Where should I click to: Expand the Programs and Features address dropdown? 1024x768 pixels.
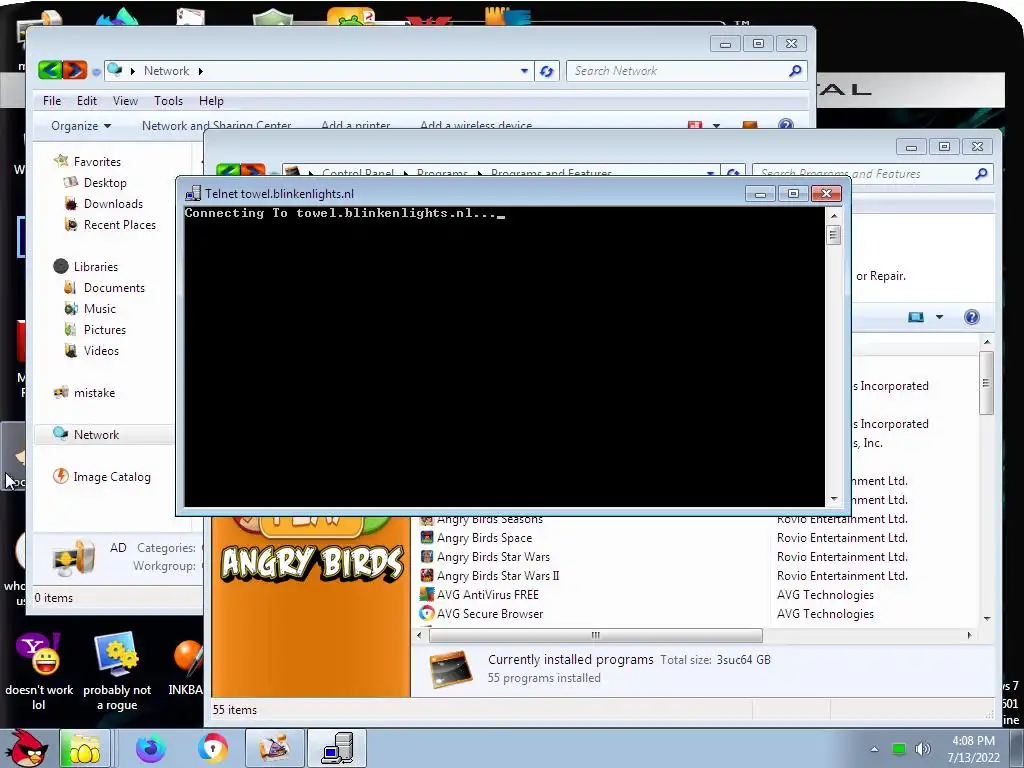pyautogui.click(x=710, y=174)
